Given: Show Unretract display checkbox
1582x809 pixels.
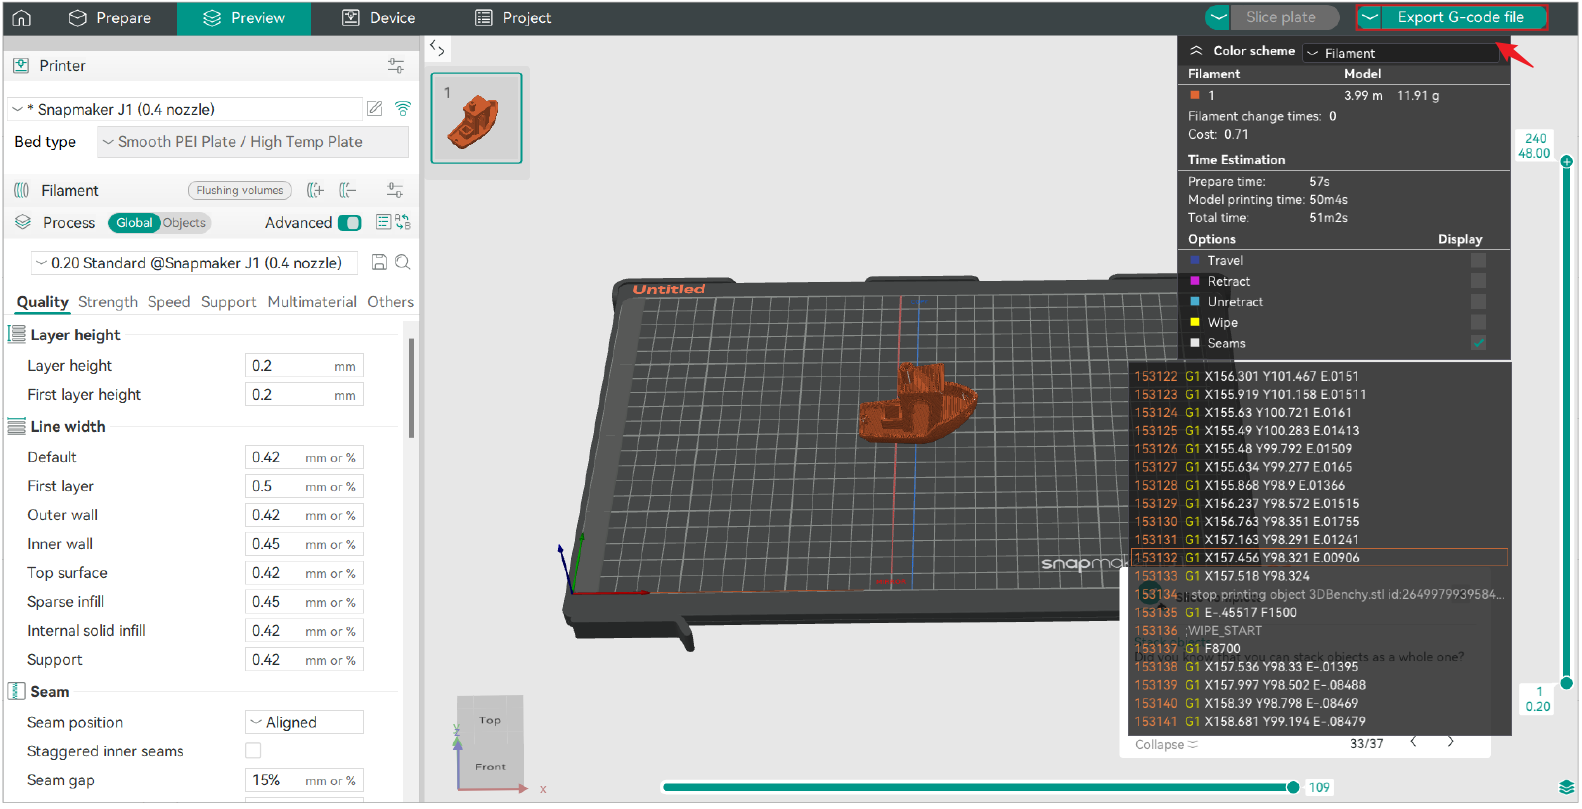Looking at the screenshot, I should (x=1478, y=301).
